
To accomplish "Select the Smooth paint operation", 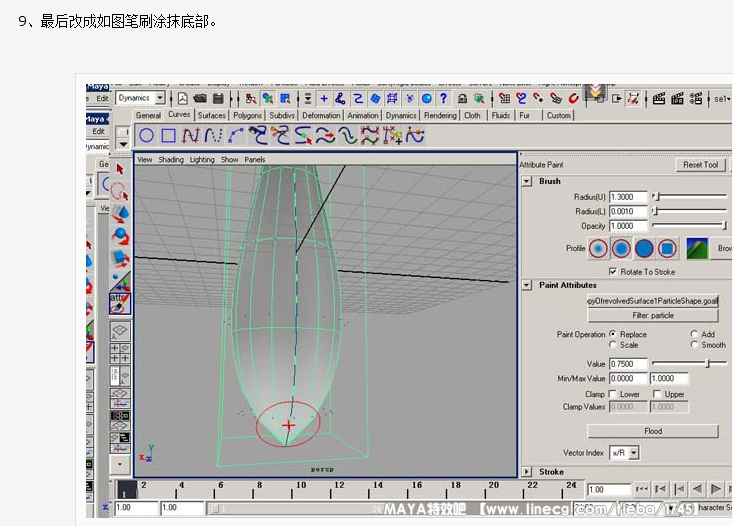I will (x=694, y=345).
